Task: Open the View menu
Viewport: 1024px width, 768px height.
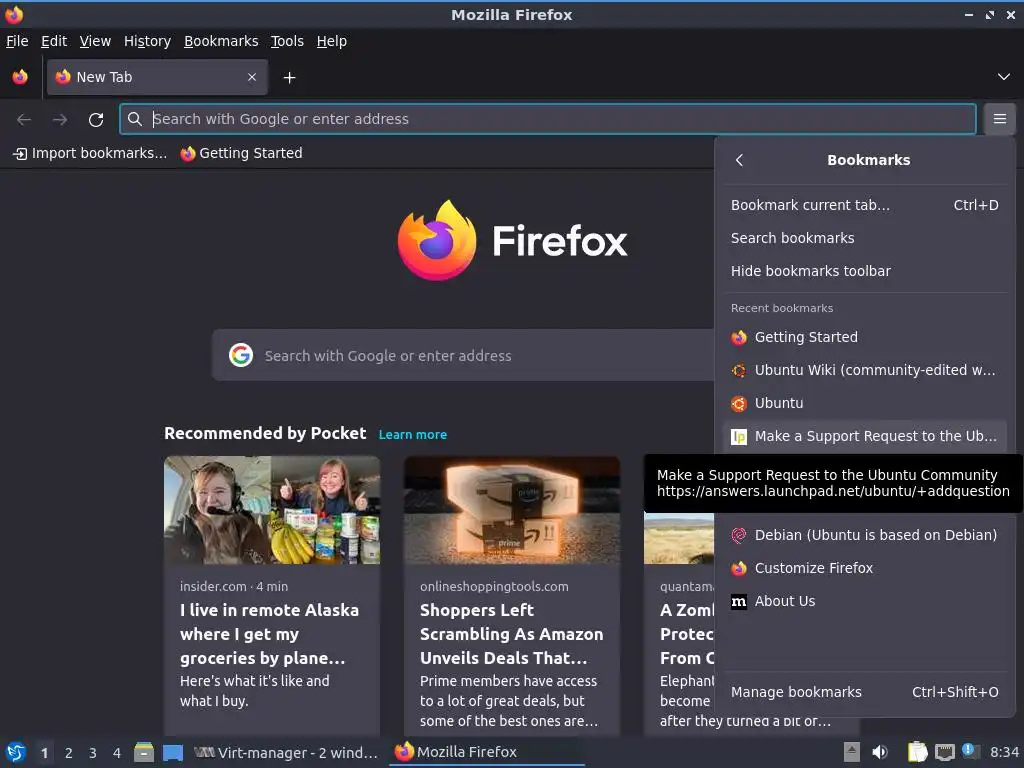Action: click(95, 41)
